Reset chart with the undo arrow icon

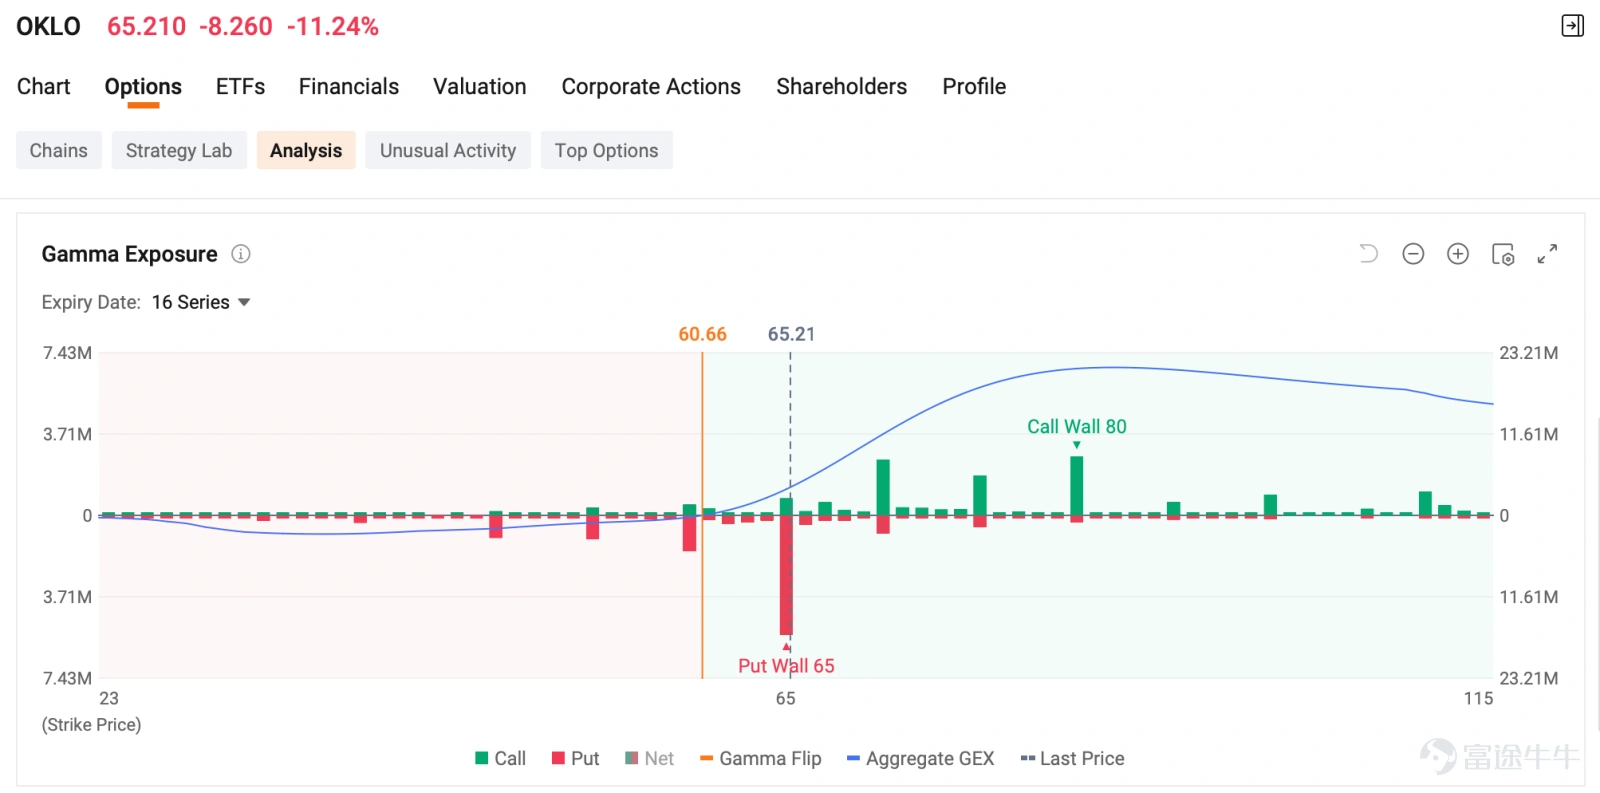(1368, 254)
